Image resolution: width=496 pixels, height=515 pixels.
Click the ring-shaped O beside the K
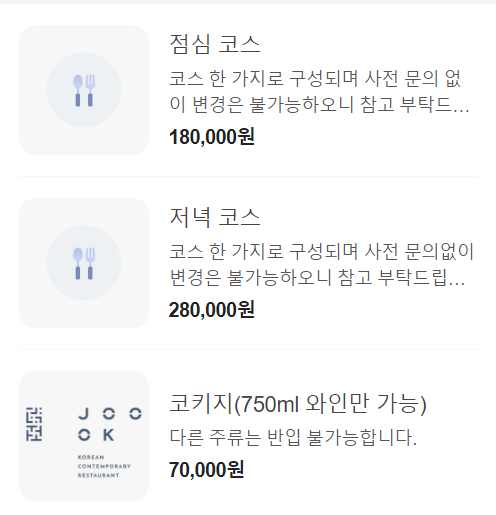[x=84, y=435]
